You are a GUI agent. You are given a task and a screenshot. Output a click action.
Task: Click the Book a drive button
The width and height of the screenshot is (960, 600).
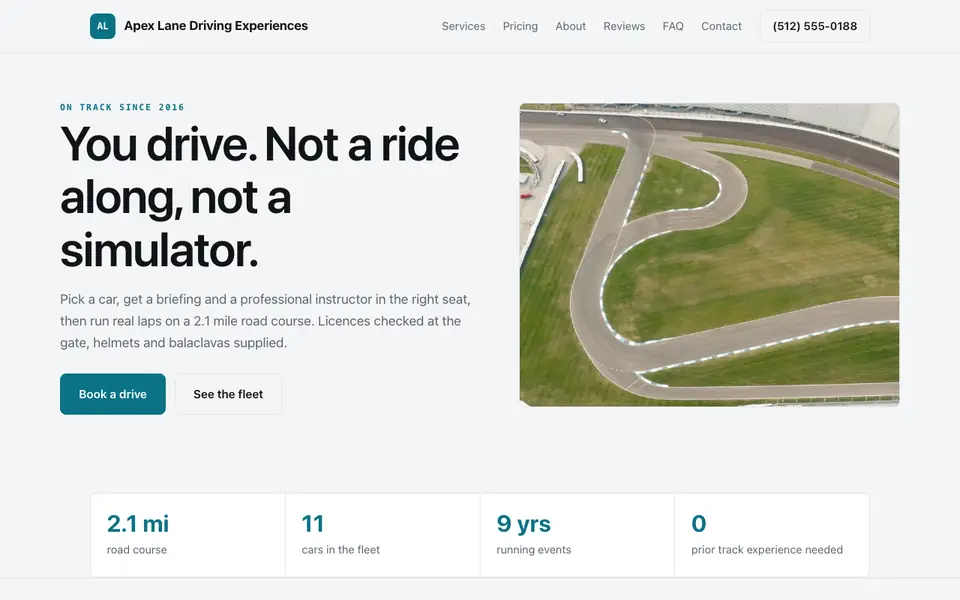click(x=113, y=394)
